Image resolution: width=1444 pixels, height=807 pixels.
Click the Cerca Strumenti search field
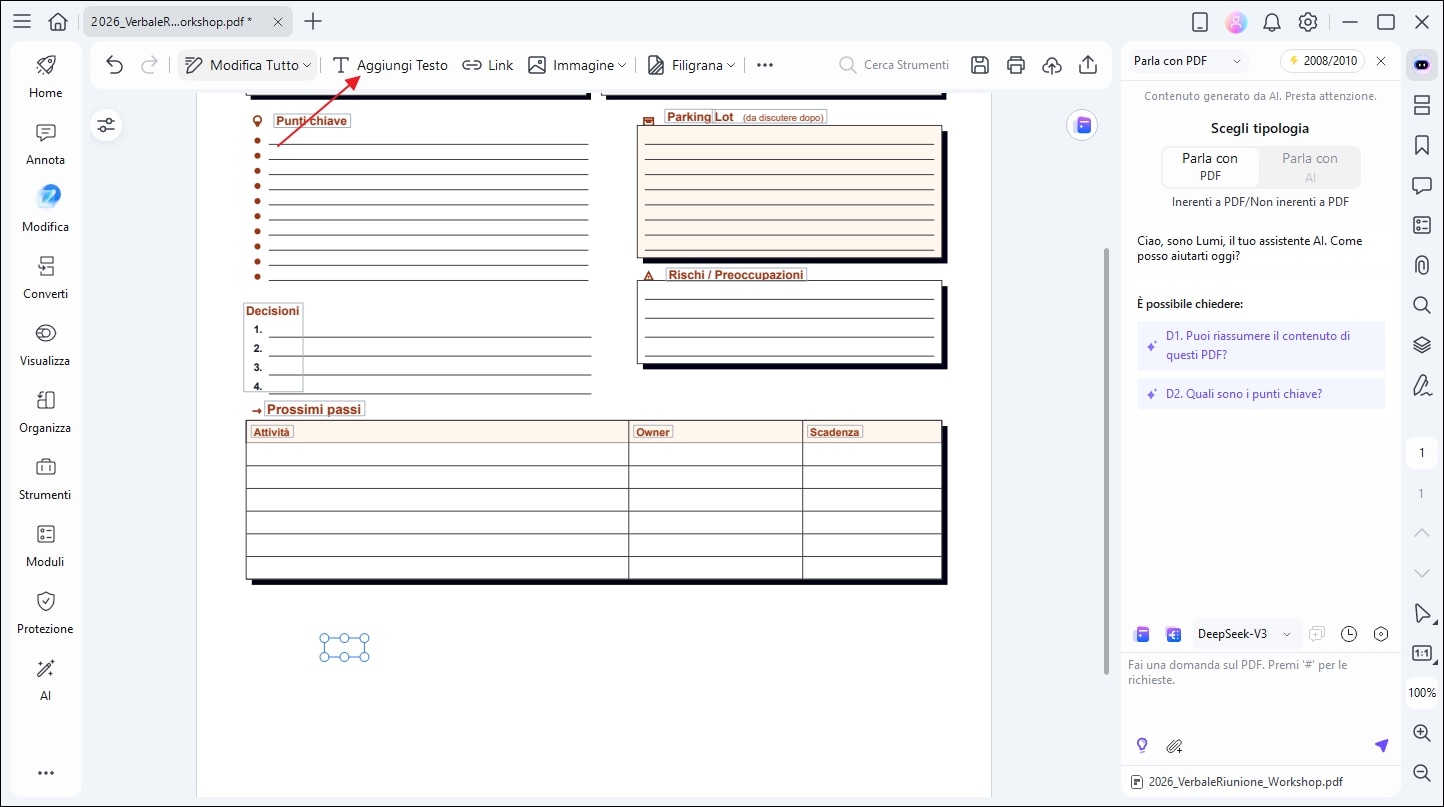pos(895,65)
